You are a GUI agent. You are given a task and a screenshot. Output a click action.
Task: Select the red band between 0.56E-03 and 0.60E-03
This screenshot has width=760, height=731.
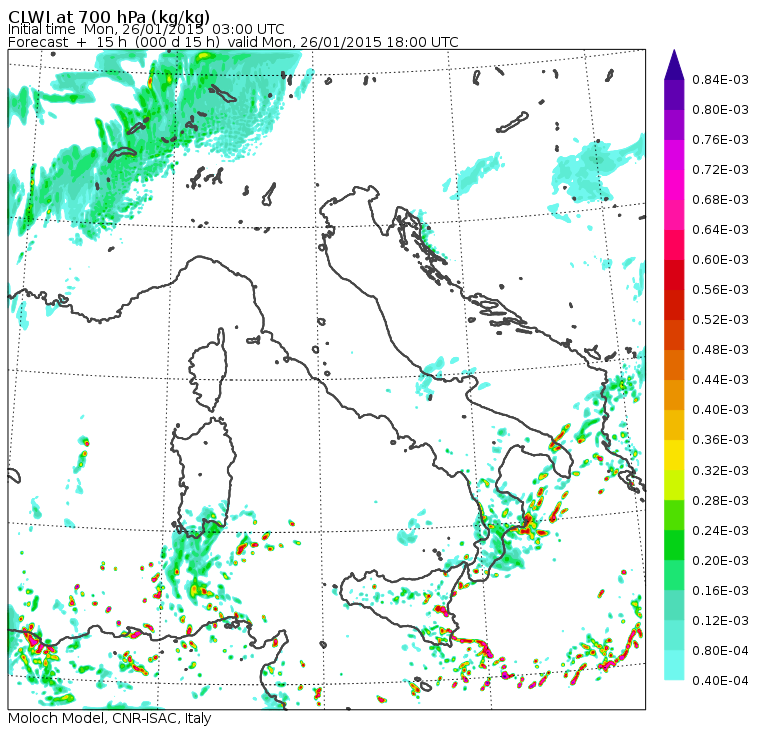pos(674,275)
